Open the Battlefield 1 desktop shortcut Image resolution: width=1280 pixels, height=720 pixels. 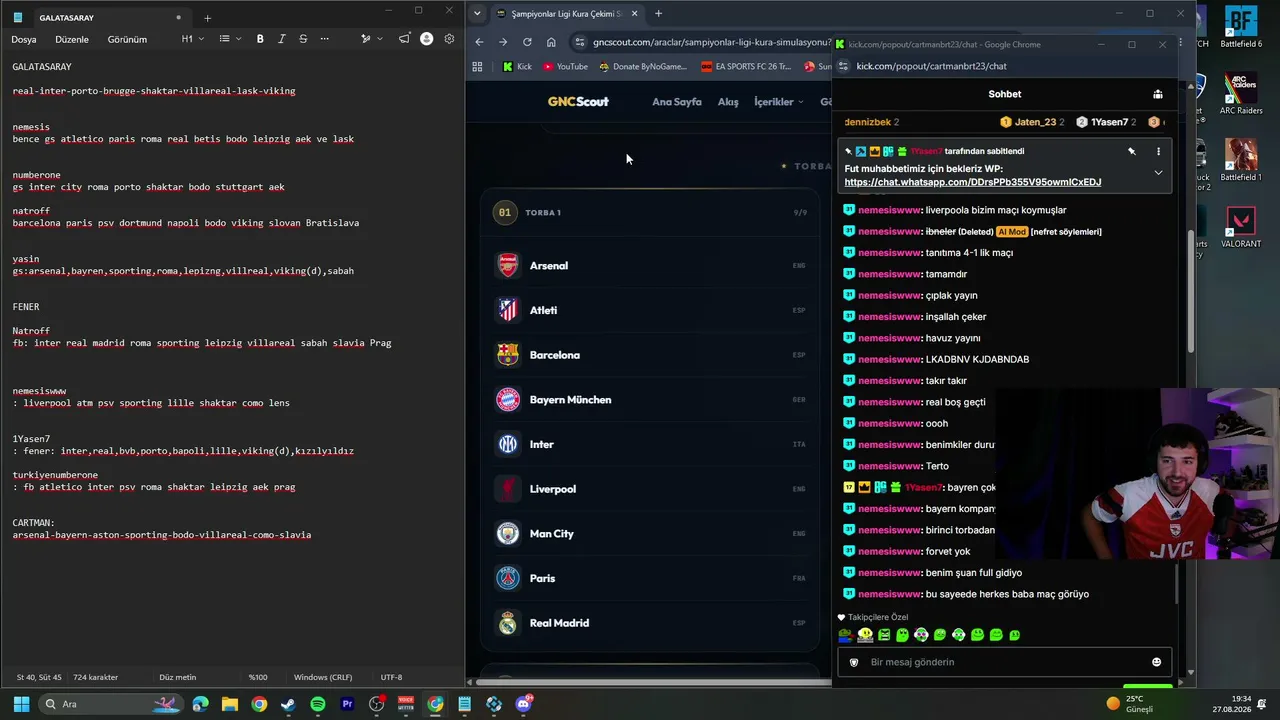[1241, 160]
